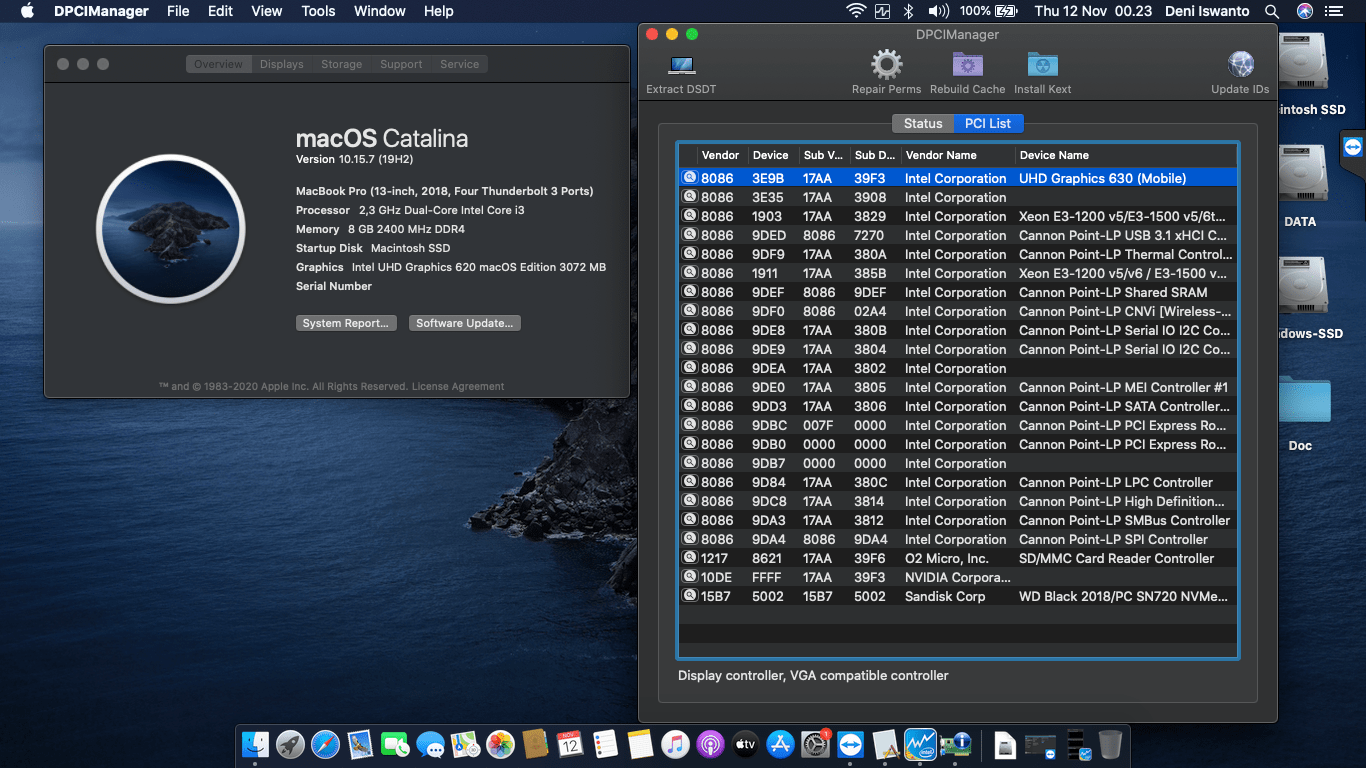
Task: Launch Music from the Dock
Action: (x=675, y=744)
